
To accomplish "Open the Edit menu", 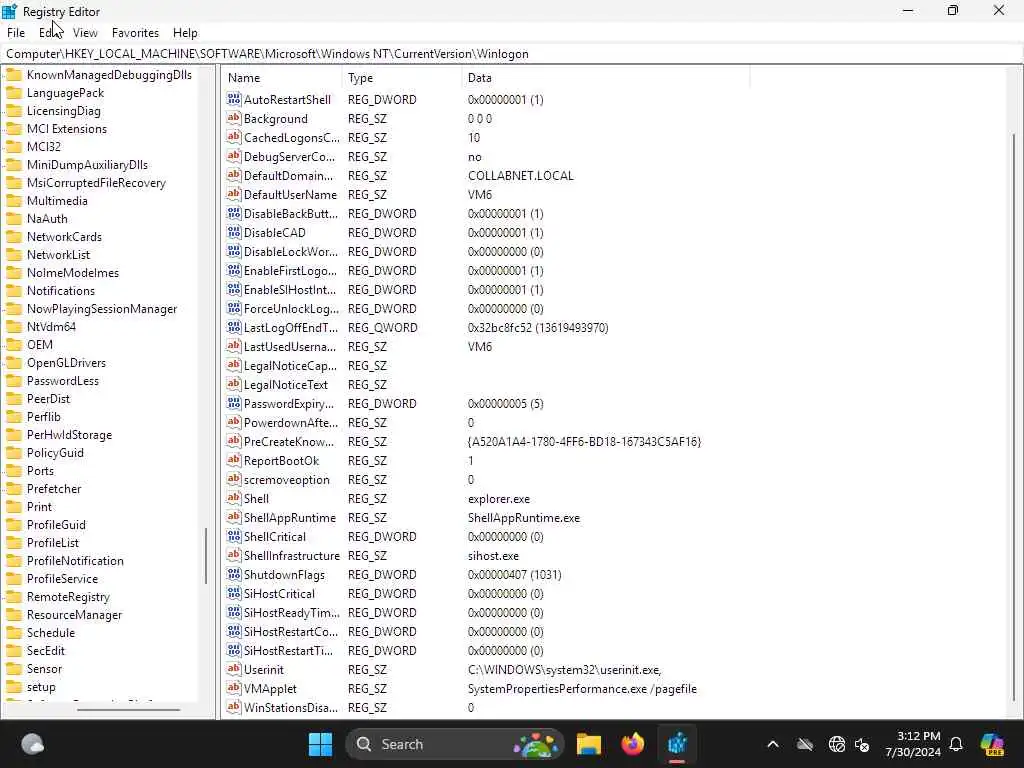I will 50,33.
